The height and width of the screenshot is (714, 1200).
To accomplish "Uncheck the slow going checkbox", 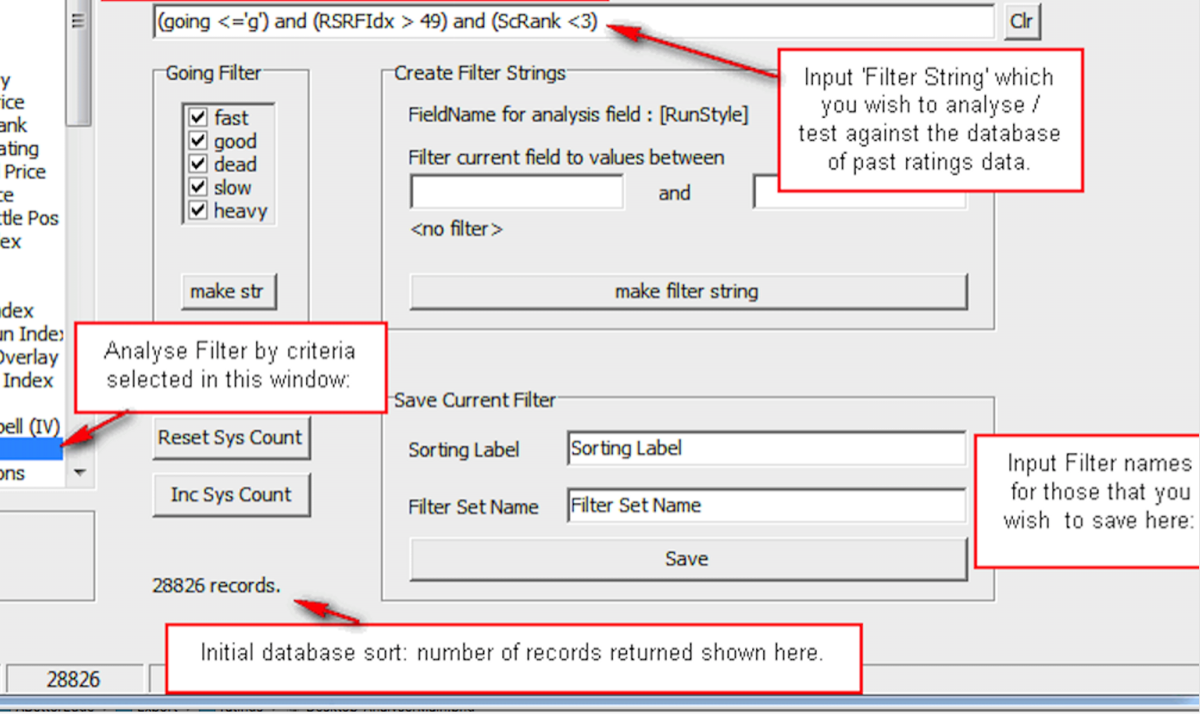I will click(196, 187).
